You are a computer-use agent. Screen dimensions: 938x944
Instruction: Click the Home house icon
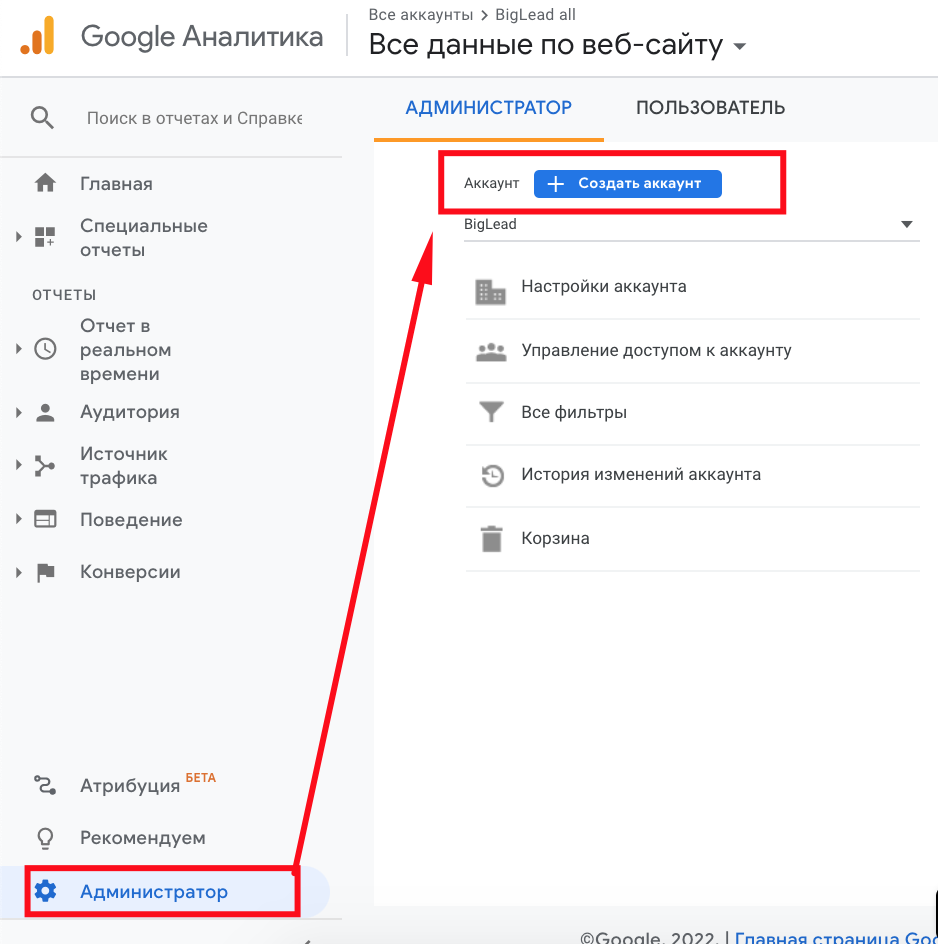click(x=45, y=184)
